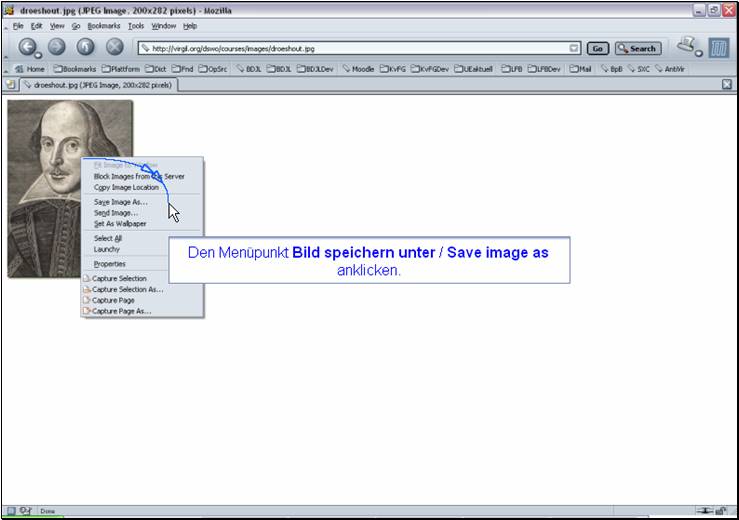Click the Forward navigation arrow

click(x=56, y=47)
